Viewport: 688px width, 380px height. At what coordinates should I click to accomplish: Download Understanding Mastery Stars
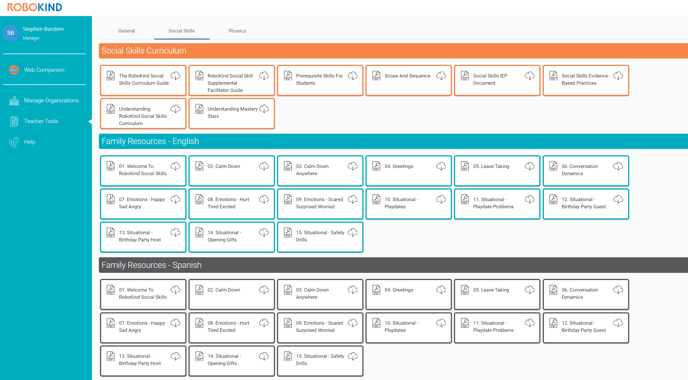point(264,109)
